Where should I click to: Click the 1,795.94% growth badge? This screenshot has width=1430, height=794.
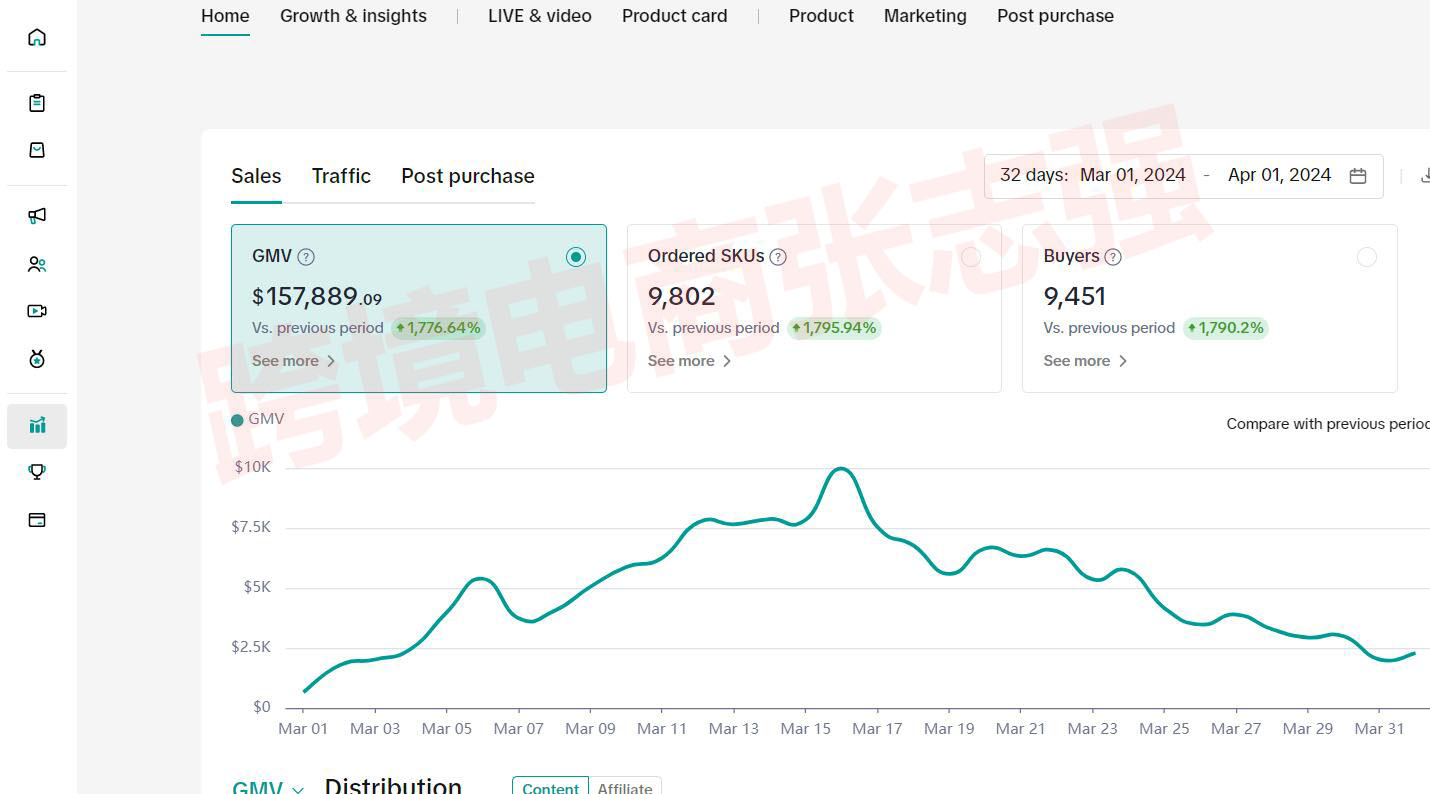[x=834, y=328]
